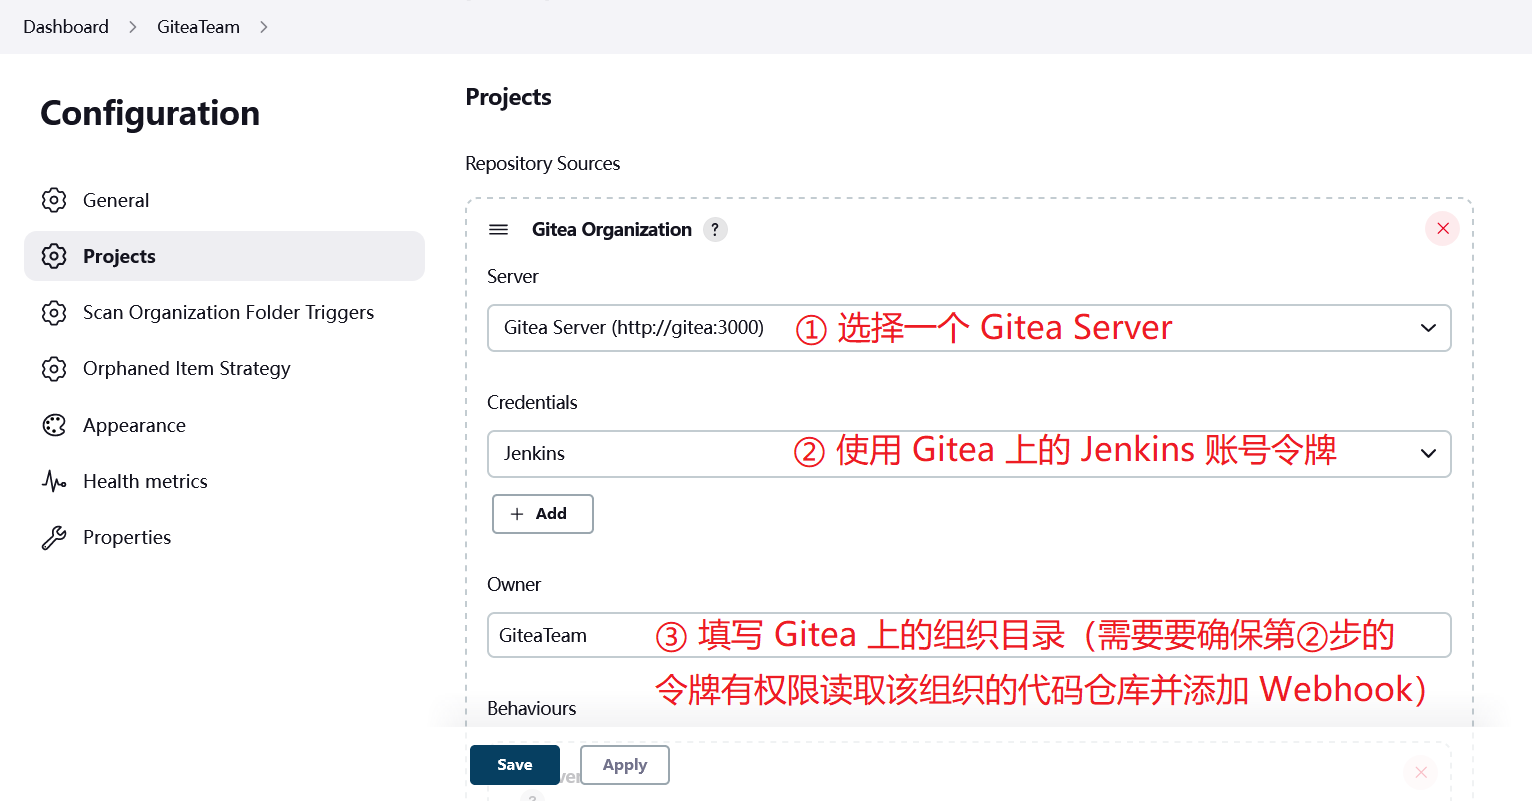Click the Server field label
This screenshot has width=1532, height=801.
point(512,276)
